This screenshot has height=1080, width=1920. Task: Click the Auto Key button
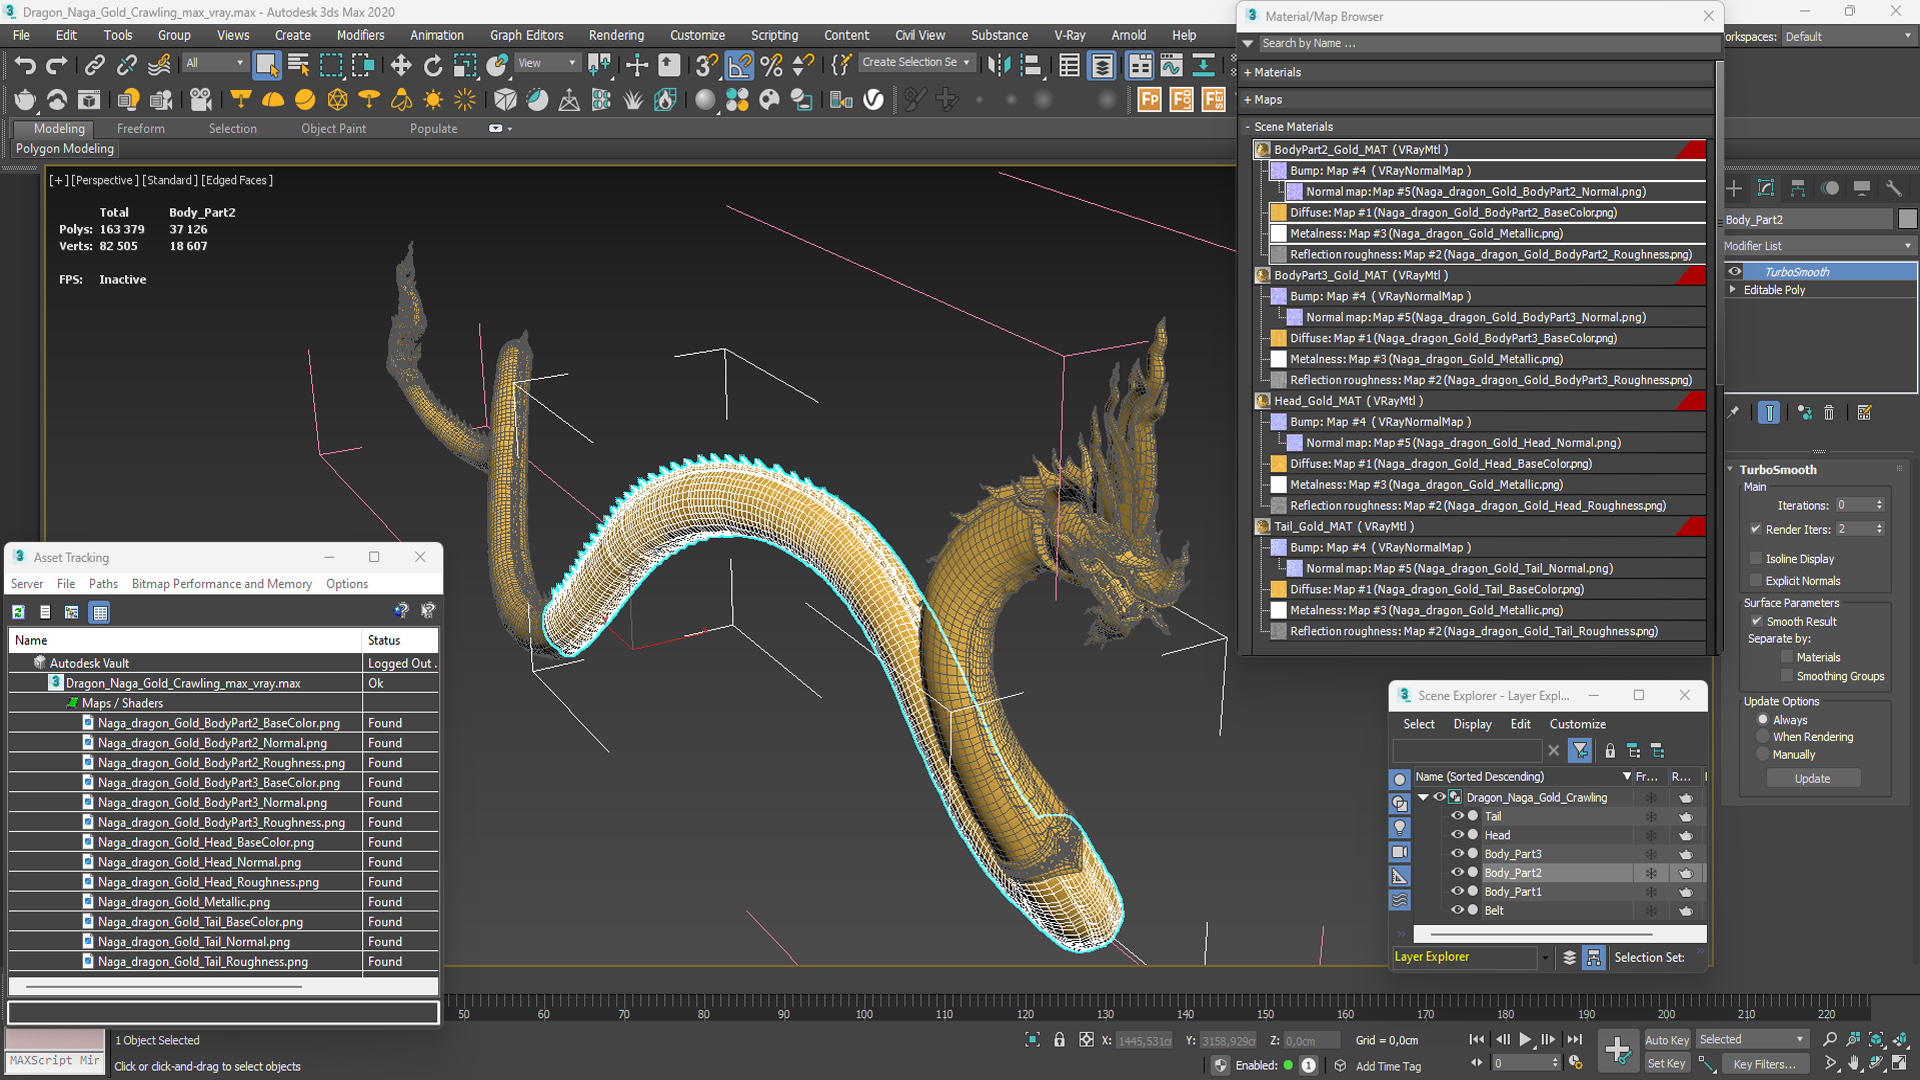pos(1667,1040)
